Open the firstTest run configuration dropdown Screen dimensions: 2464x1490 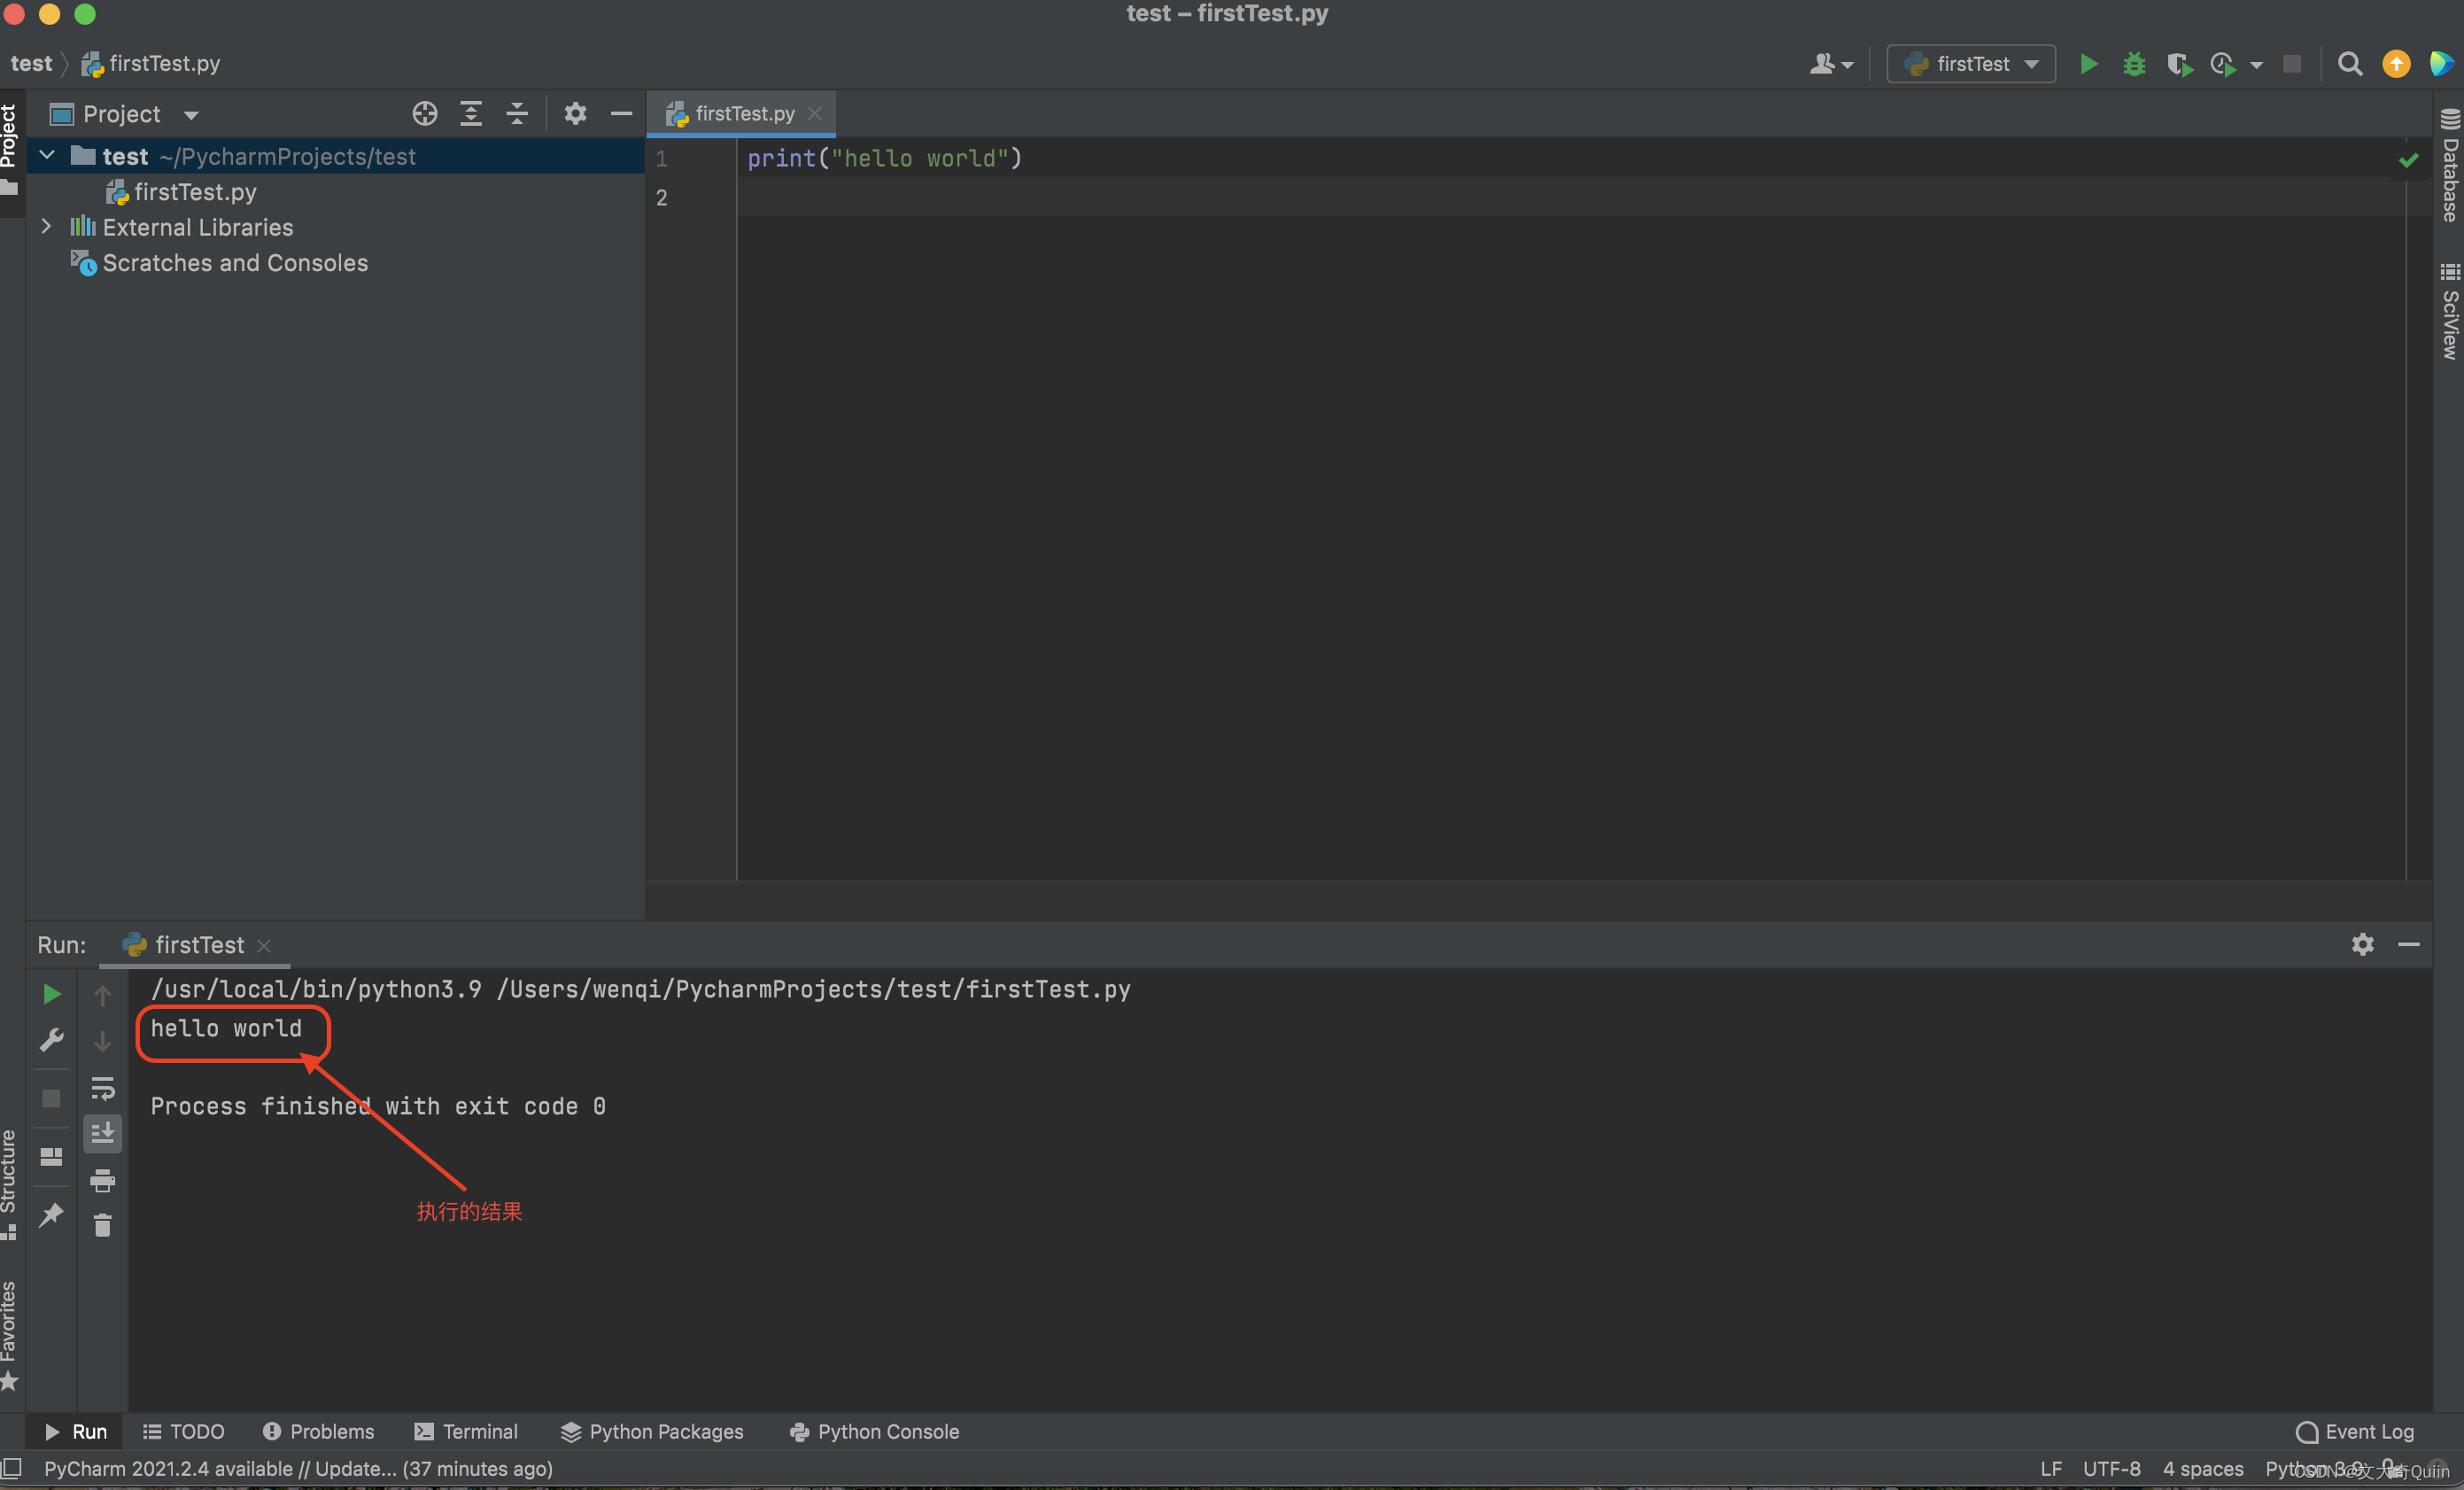pyautogui.click(x=1970, y=64)
